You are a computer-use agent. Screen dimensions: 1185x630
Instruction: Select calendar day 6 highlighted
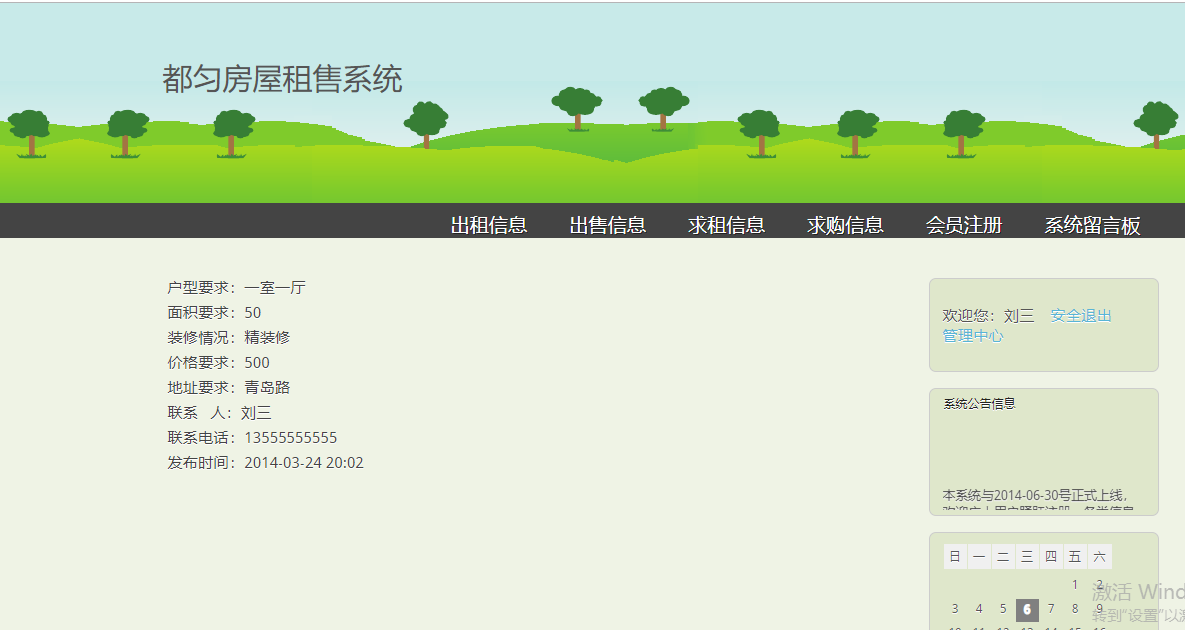point(1027,610)
